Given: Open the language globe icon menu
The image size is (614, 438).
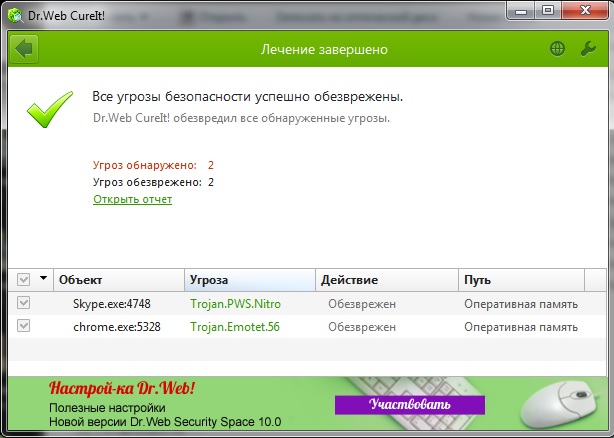Looking at the screenshot, I should 558,49.
